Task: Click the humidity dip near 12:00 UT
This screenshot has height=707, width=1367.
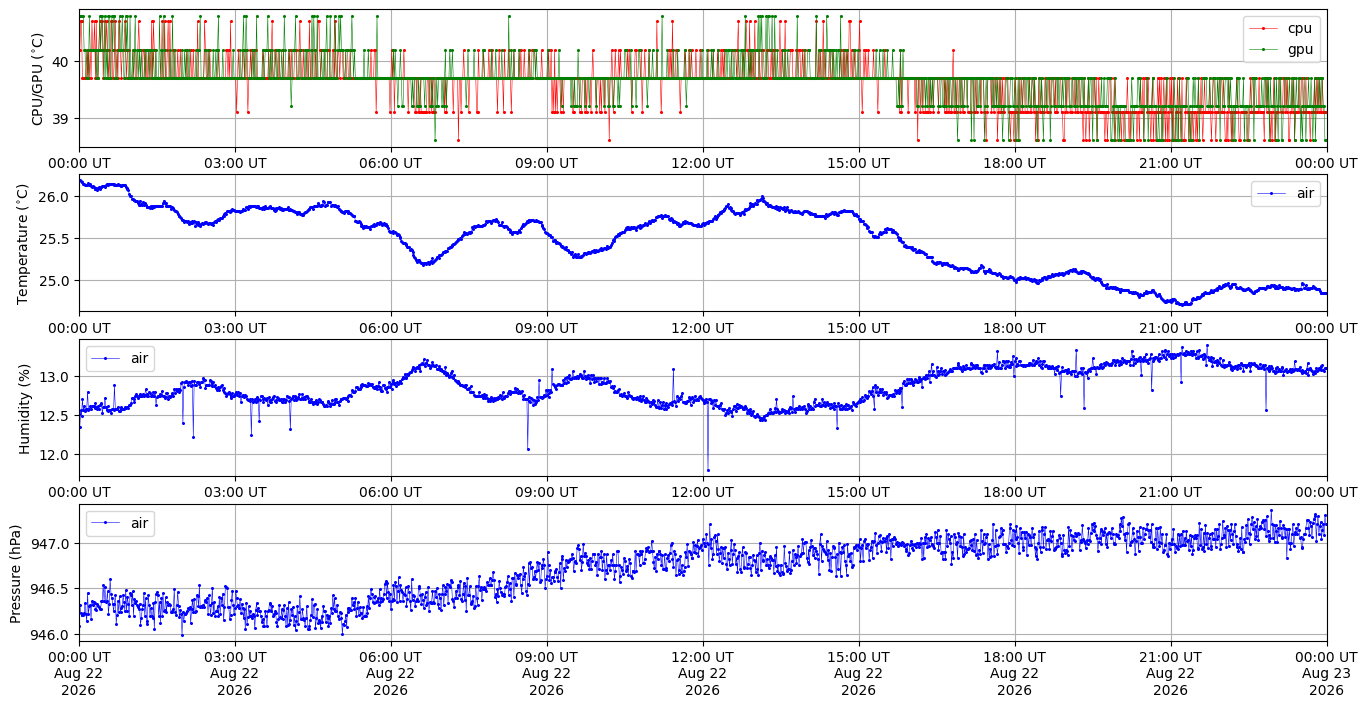Action: click(x=708, y=469)
